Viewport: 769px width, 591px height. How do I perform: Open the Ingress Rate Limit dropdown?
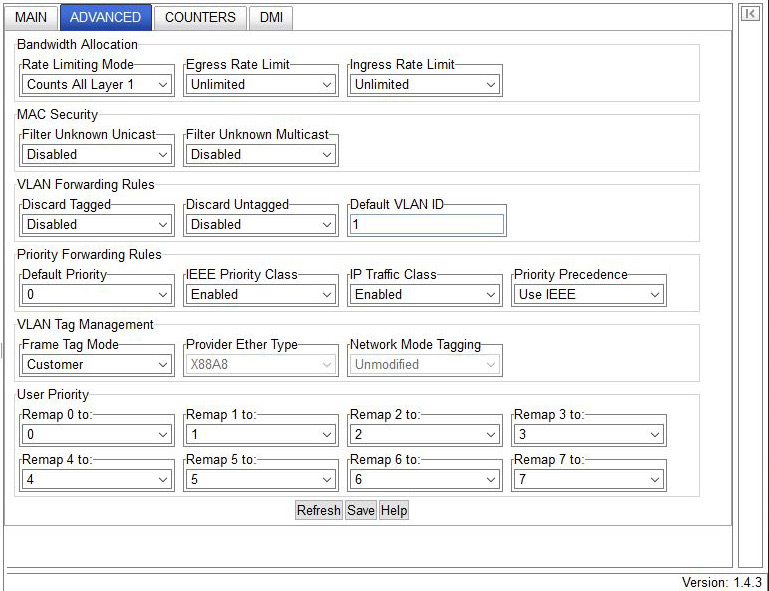coord(425,85)
